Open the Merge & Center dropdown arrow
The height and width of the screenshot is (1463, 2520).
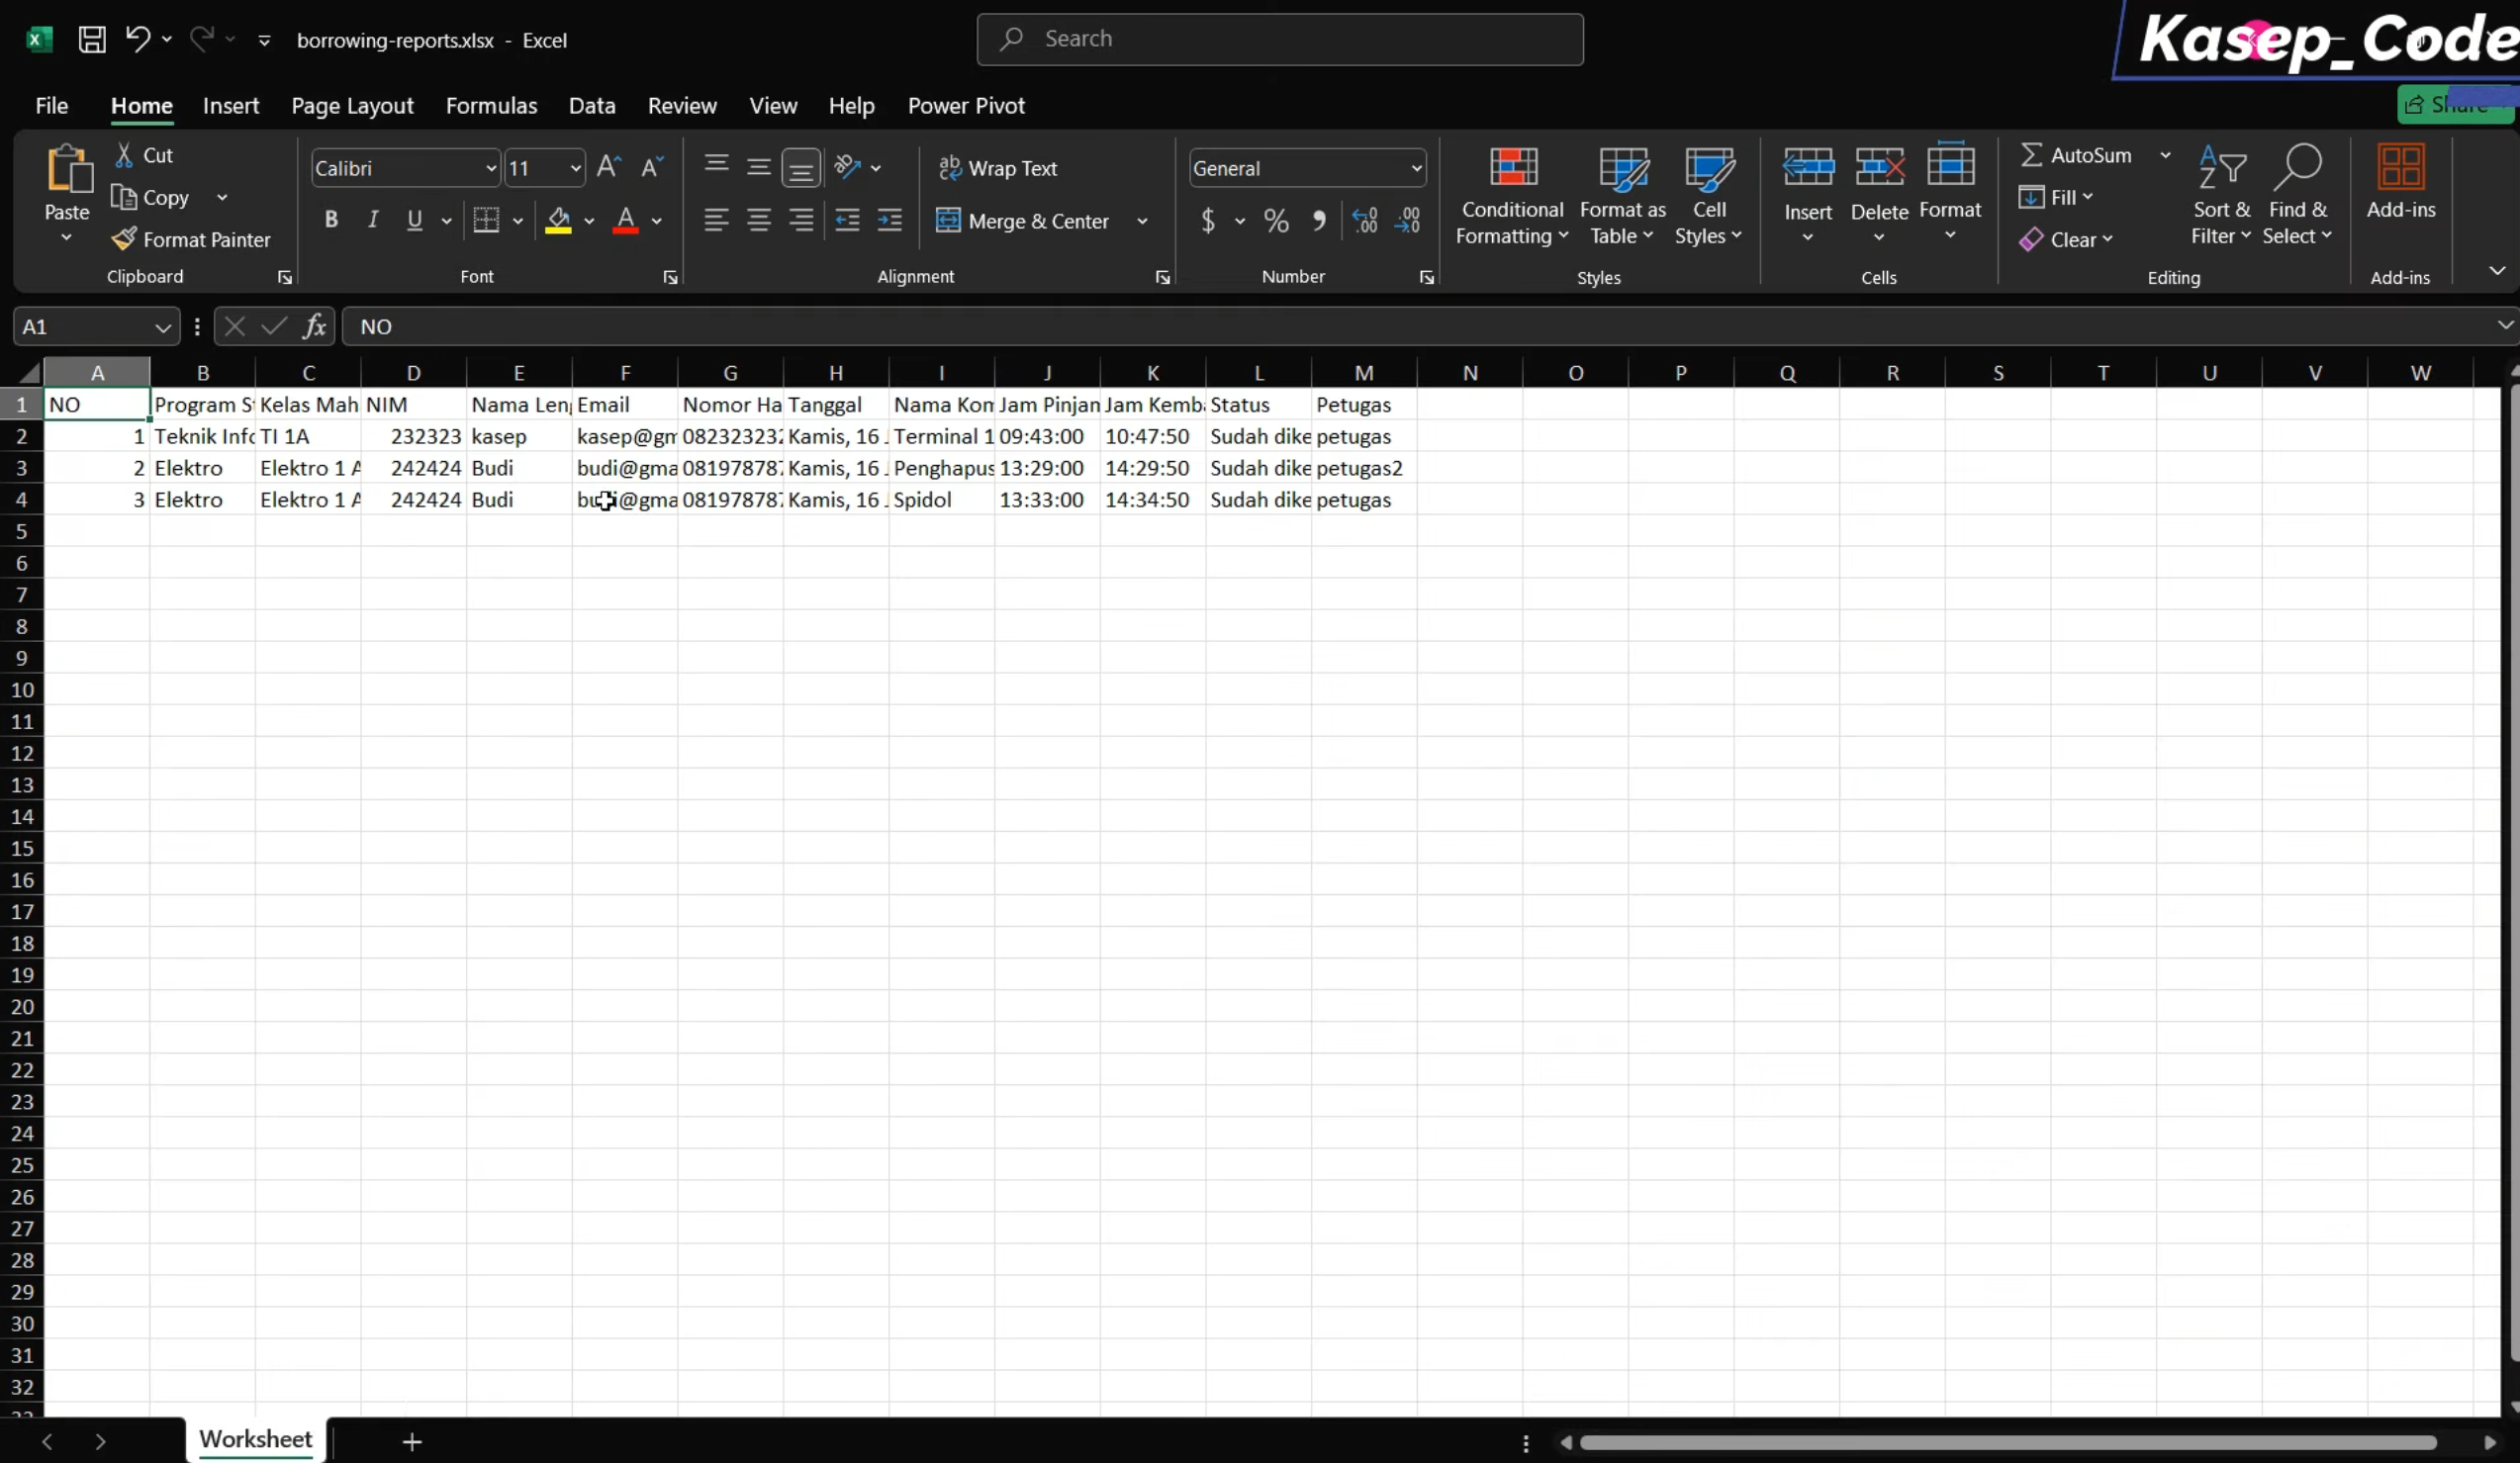pos(1142,221)
